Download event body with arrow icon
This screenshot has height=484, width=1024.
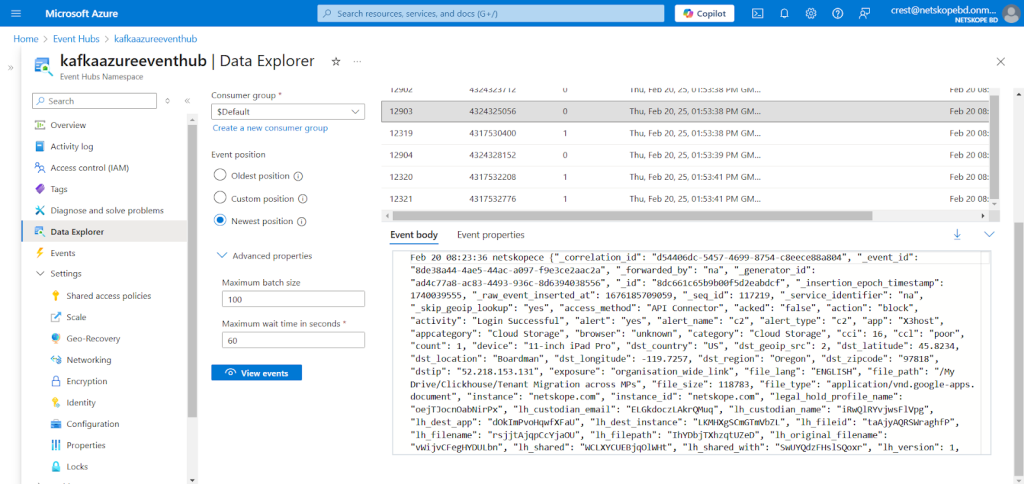(957, 234)
